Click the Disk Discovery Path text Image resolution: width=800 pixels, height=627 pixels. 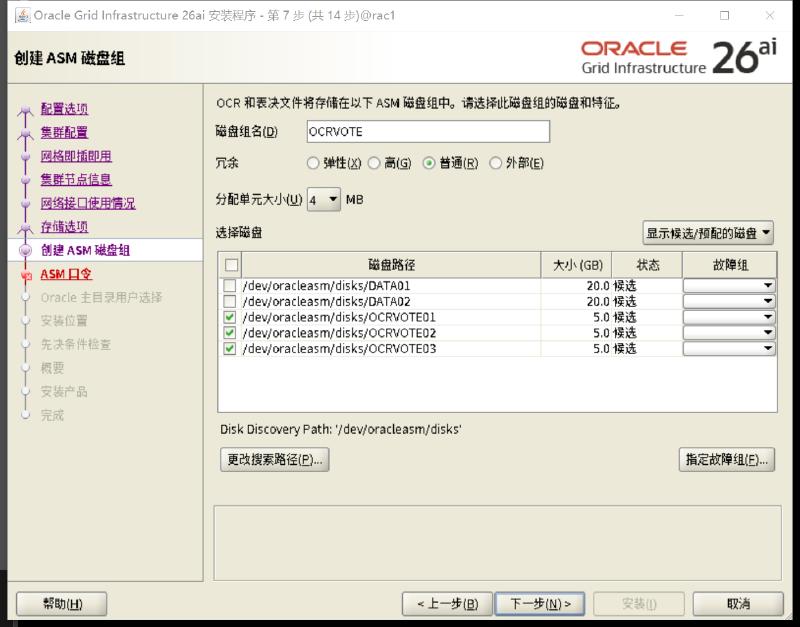pyautogui.click(x=341, y=430)
